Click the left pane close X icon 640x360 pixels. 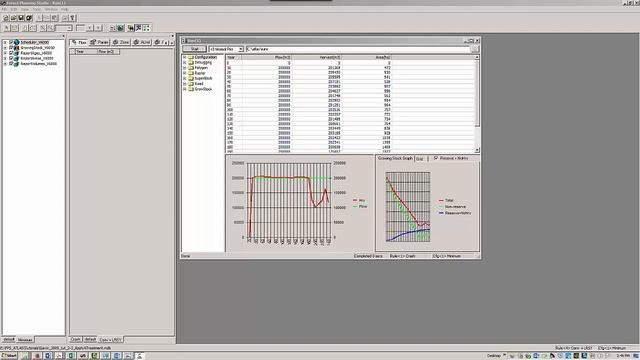click(63, 36)
